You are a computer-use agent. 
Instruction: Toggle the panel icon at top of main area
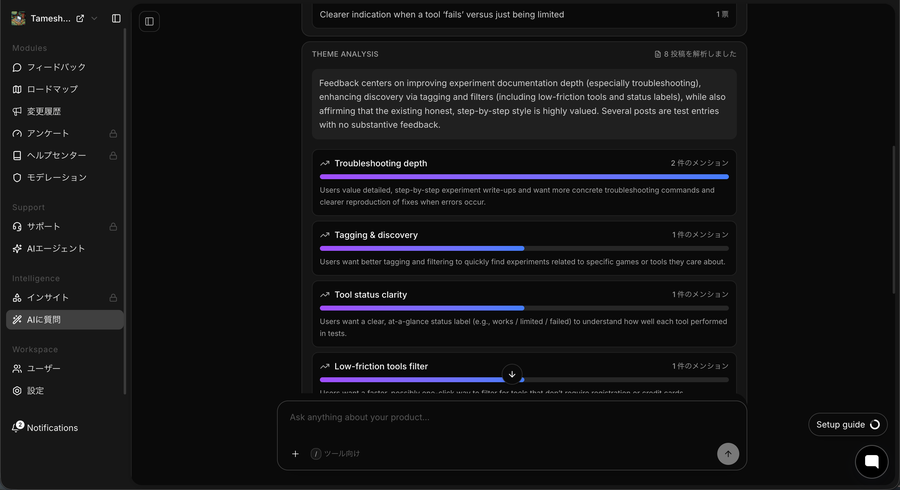coord(149,21)
